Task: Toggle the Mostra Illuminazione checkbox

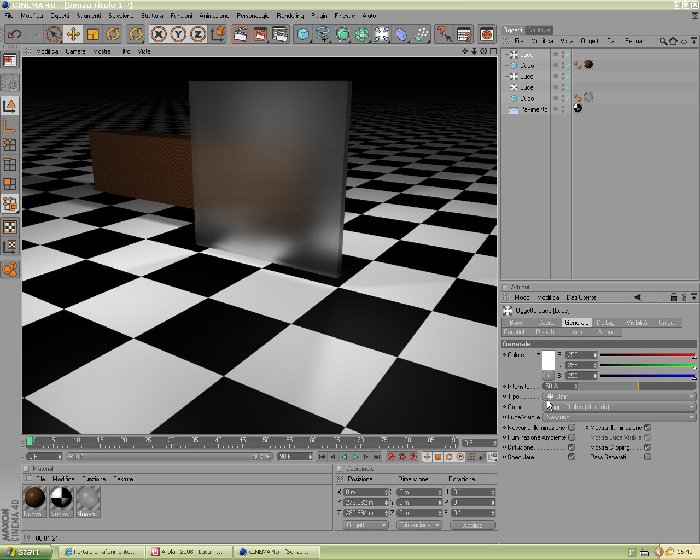Action: pyautogui.click(x=648, y=427)
